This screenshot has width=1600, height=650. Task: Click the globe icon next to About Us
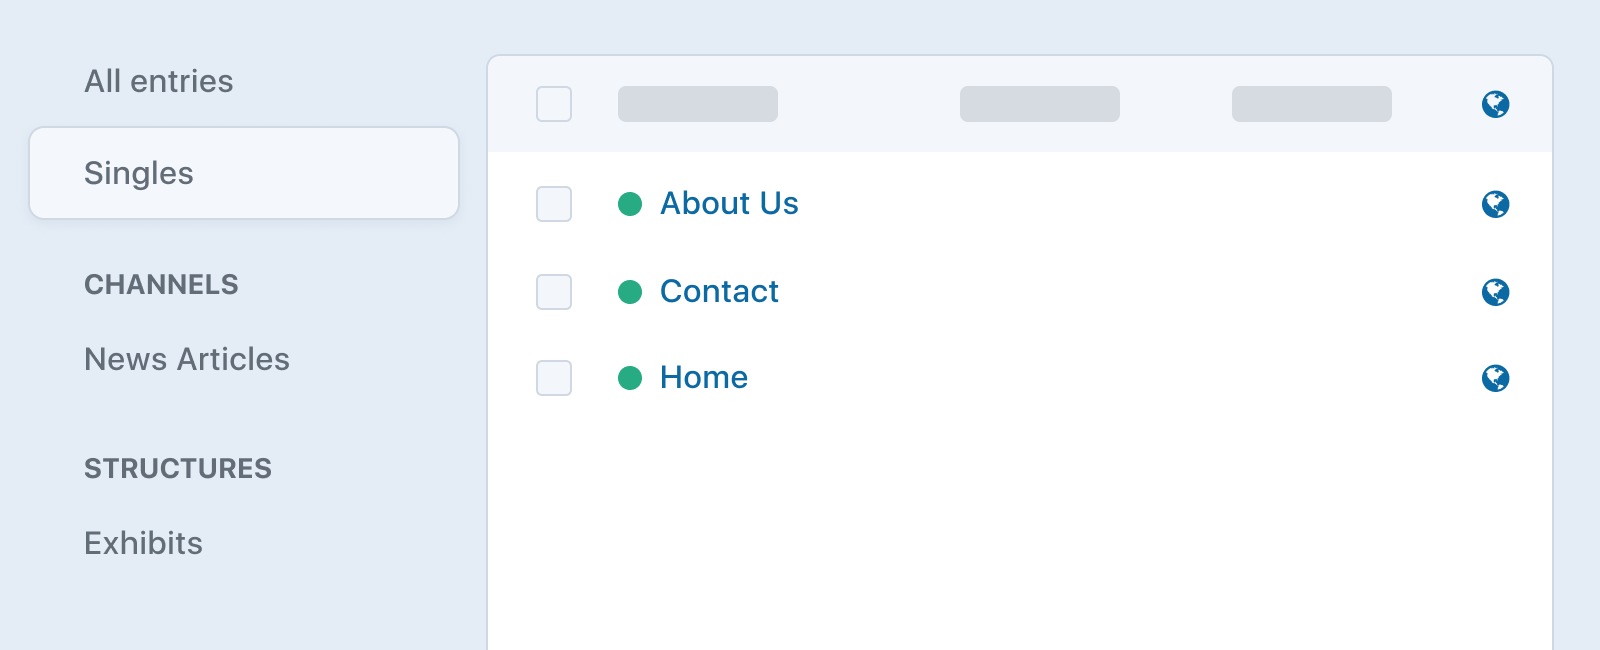coord(1496,204)
